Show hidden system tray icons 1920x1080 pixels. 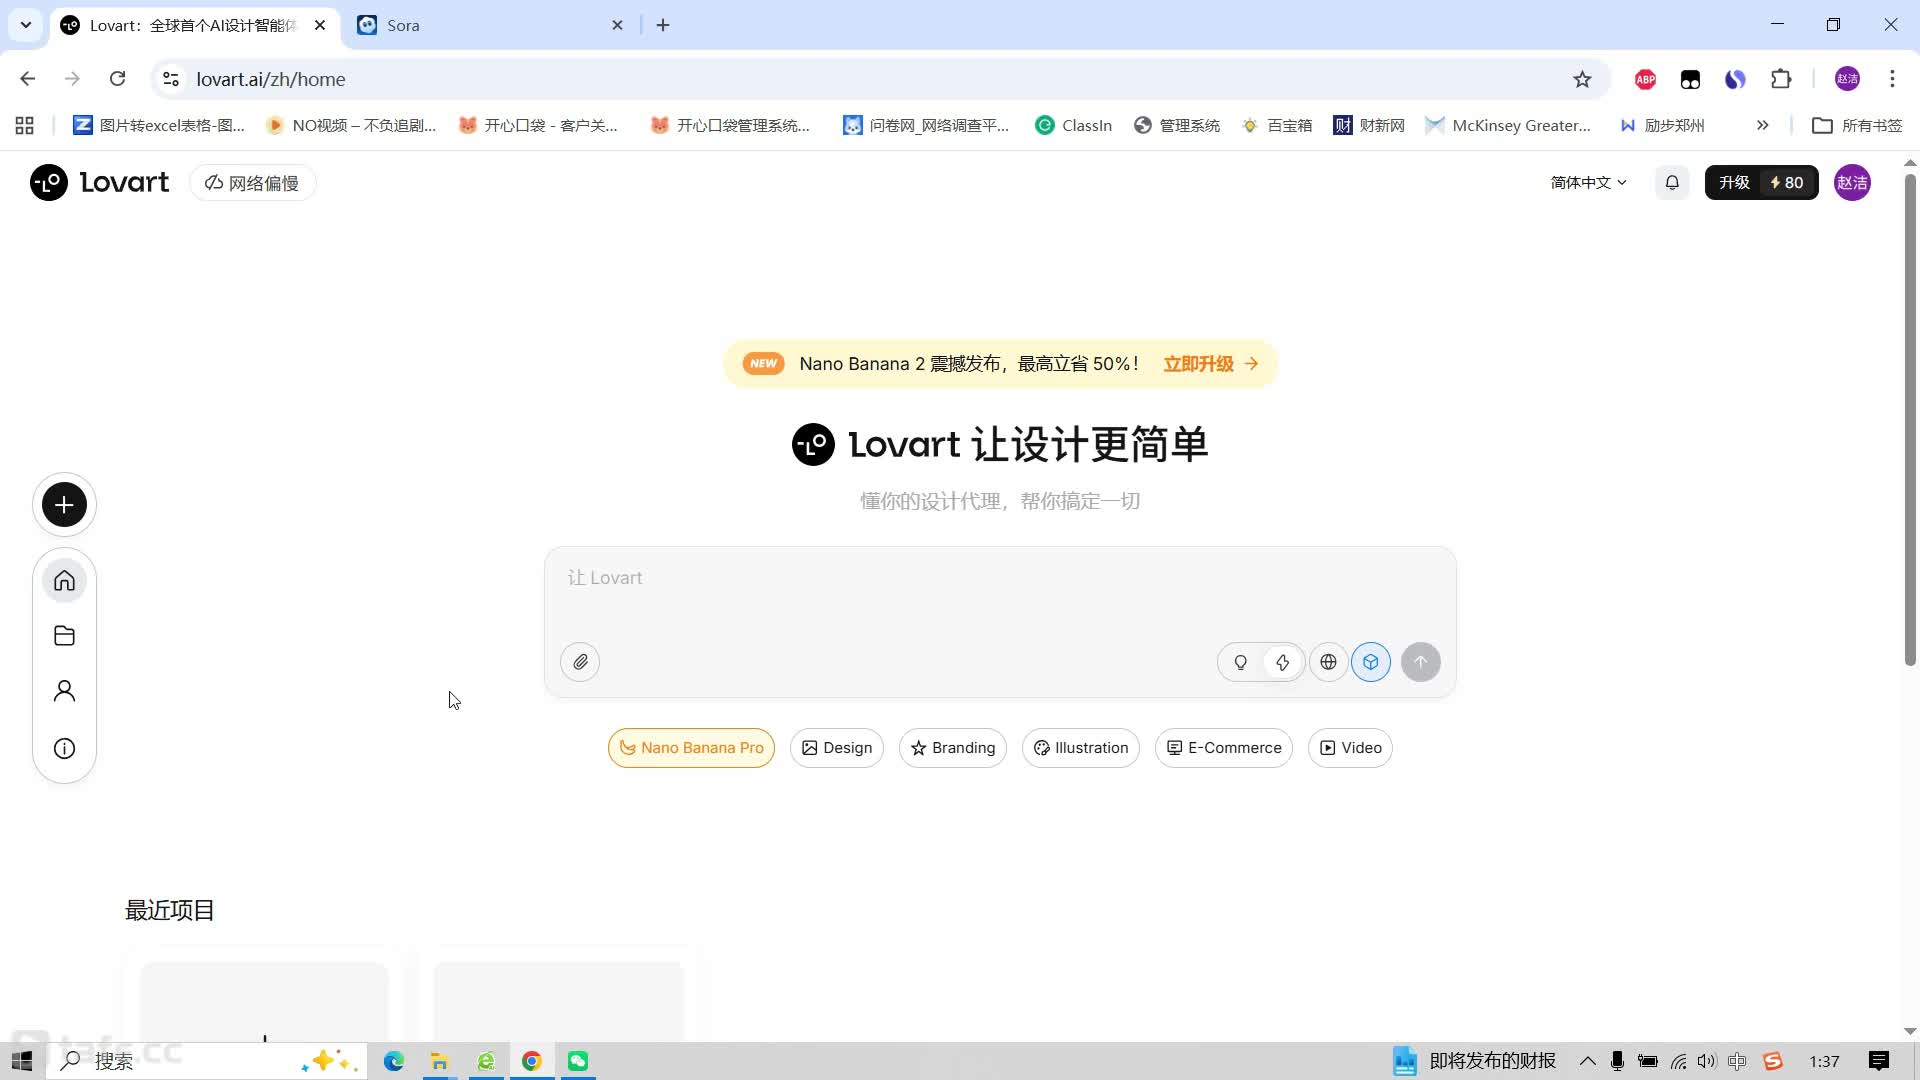pyautogui.click(x=1587, y=1061)
